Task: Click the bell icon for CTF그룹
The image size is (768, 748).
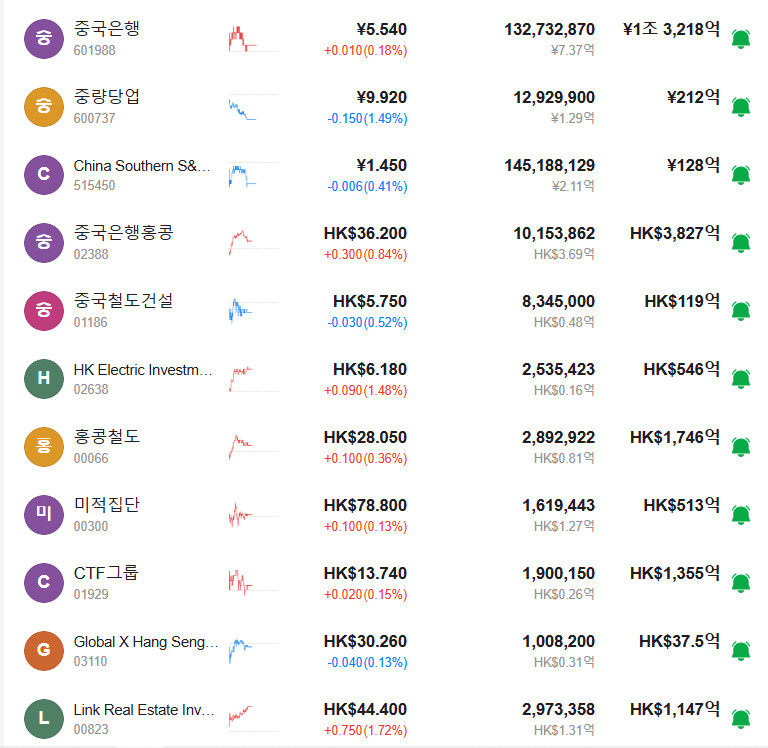Action: tap(740, 583)
